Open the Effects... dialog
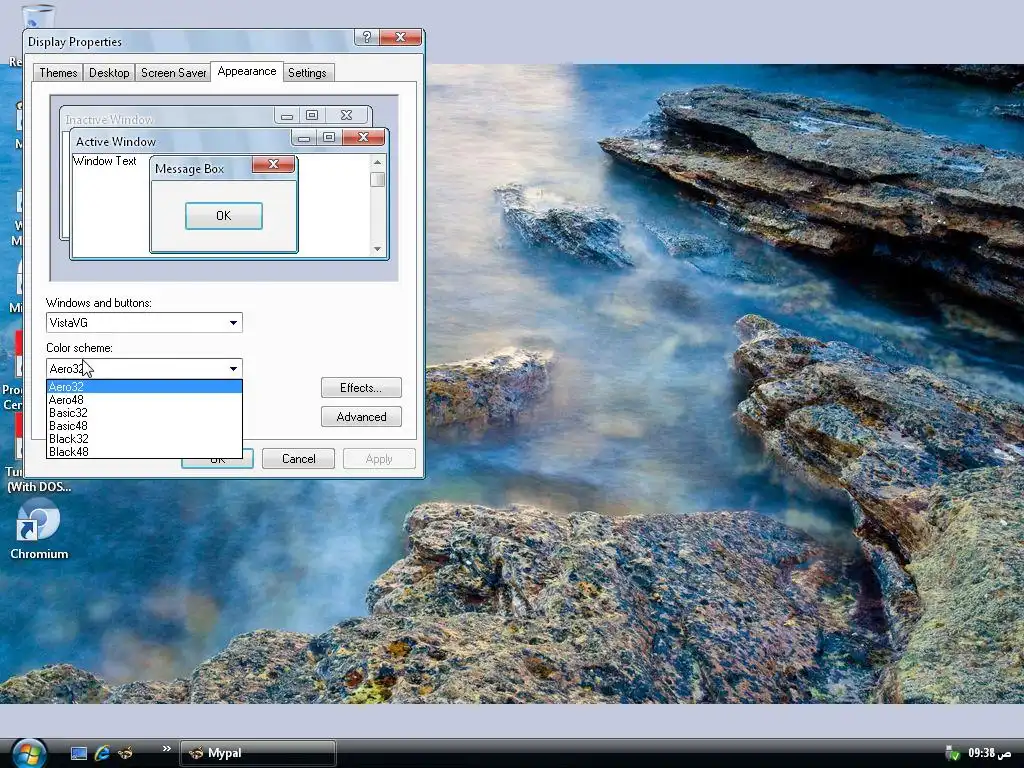 pos(361,388)
